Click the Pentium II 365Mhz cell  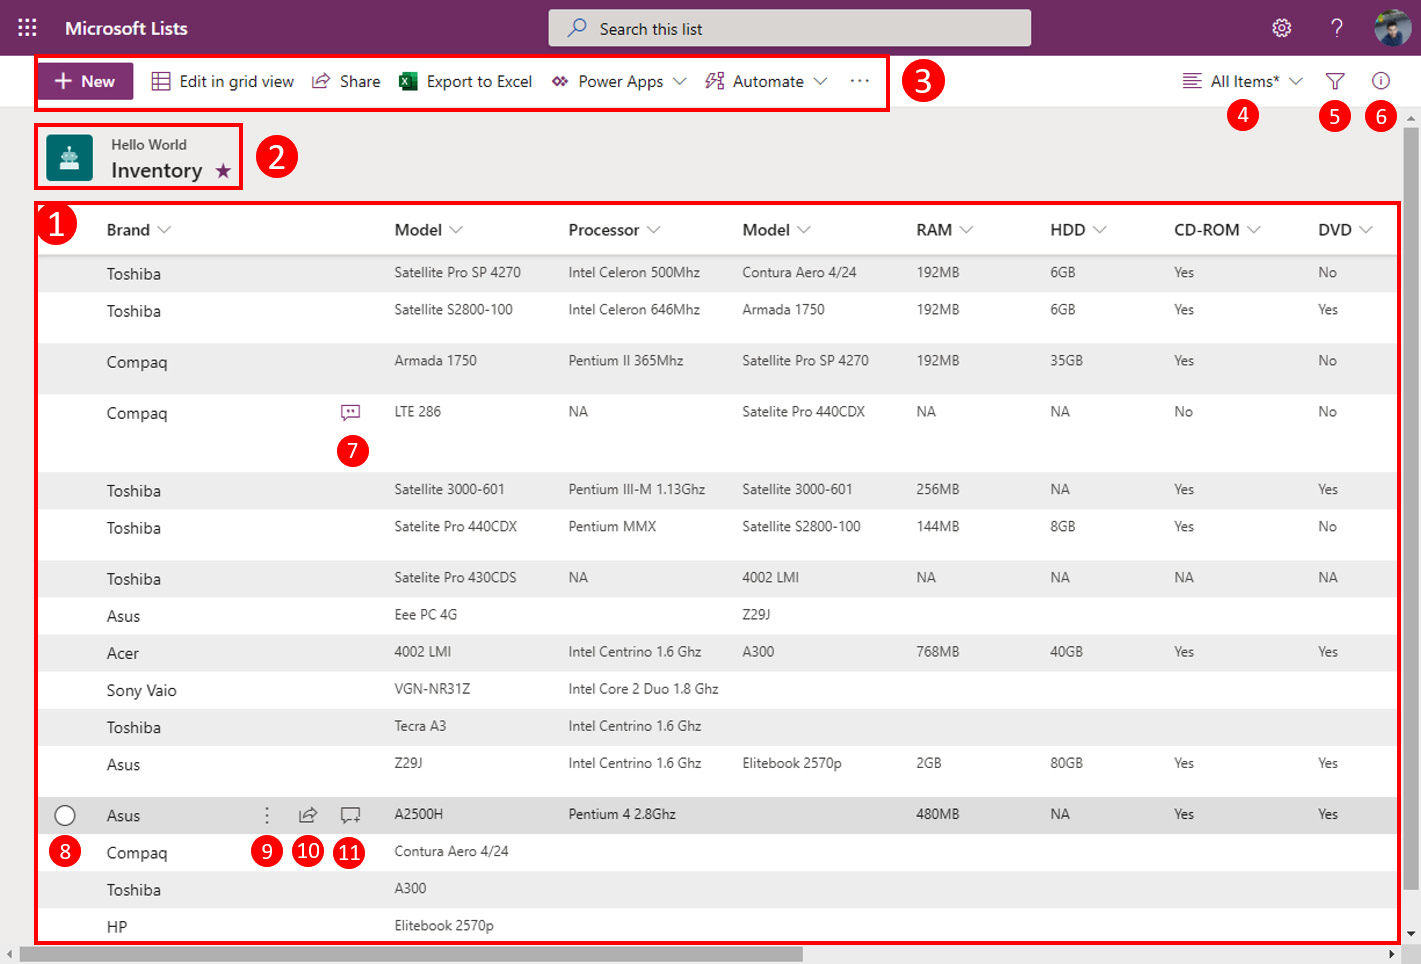coord(626,361)
